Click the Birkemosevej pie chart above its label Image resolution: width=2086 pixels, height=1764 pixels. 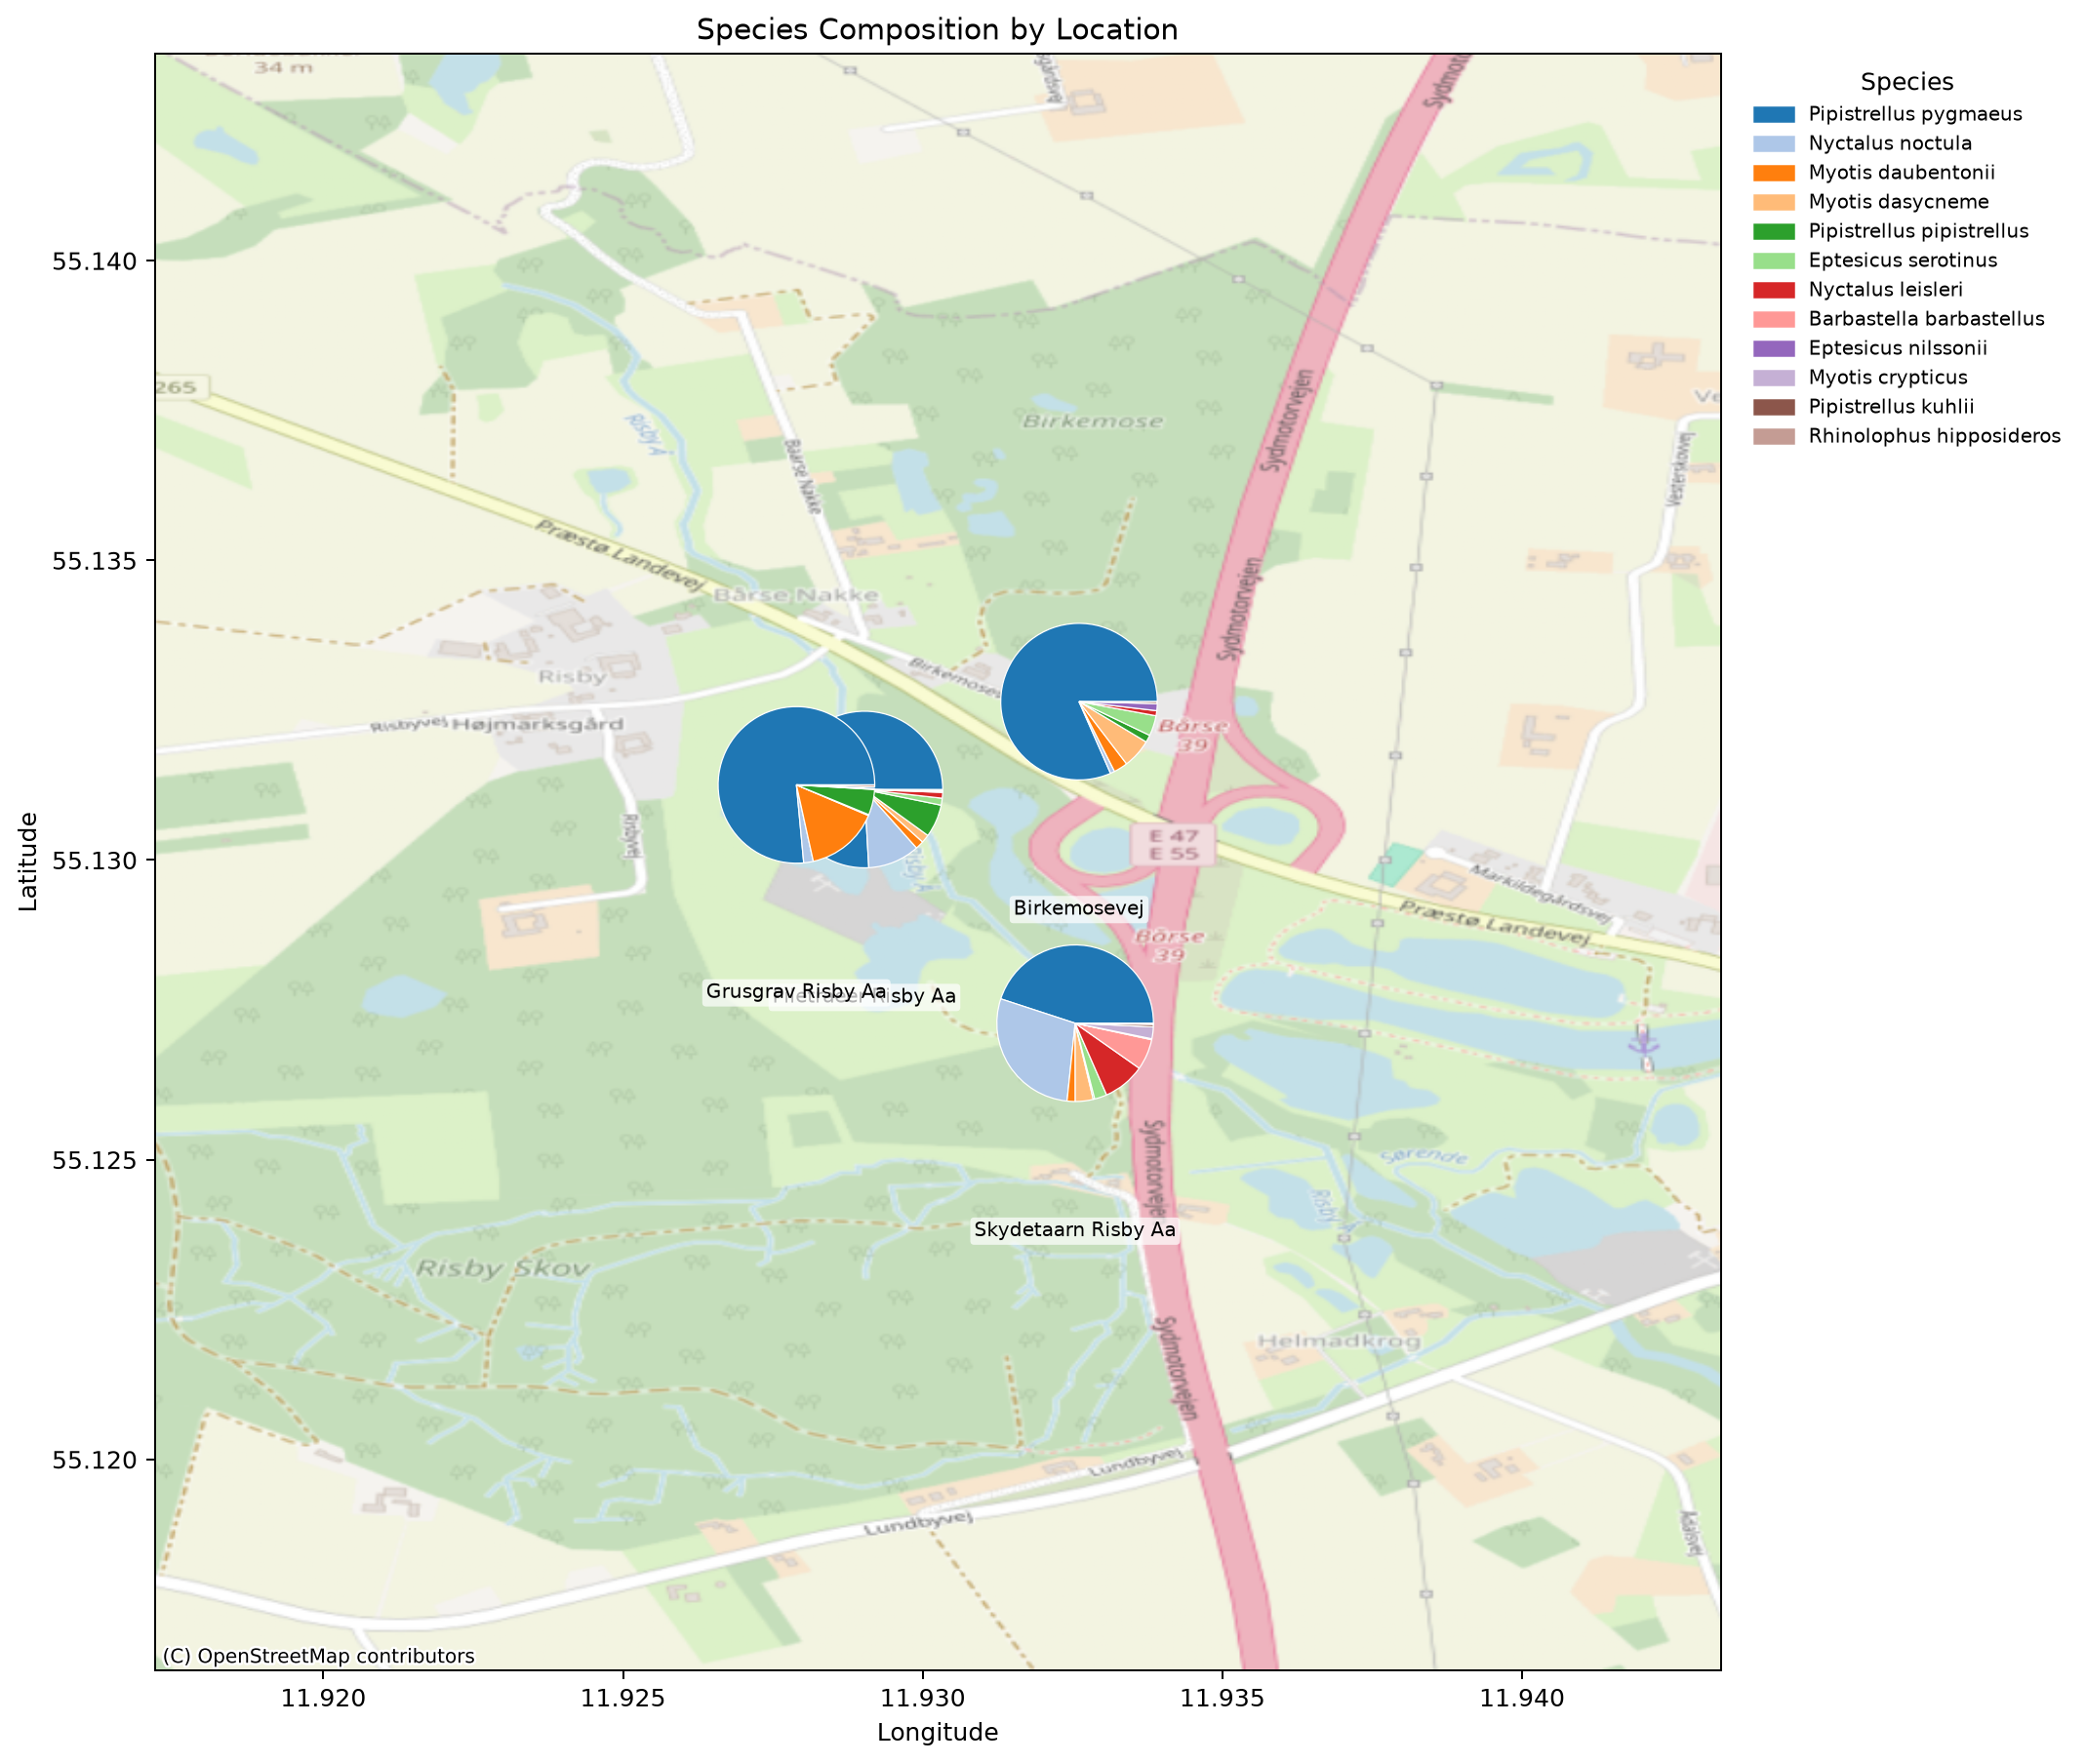click(x=1079, y=701)
